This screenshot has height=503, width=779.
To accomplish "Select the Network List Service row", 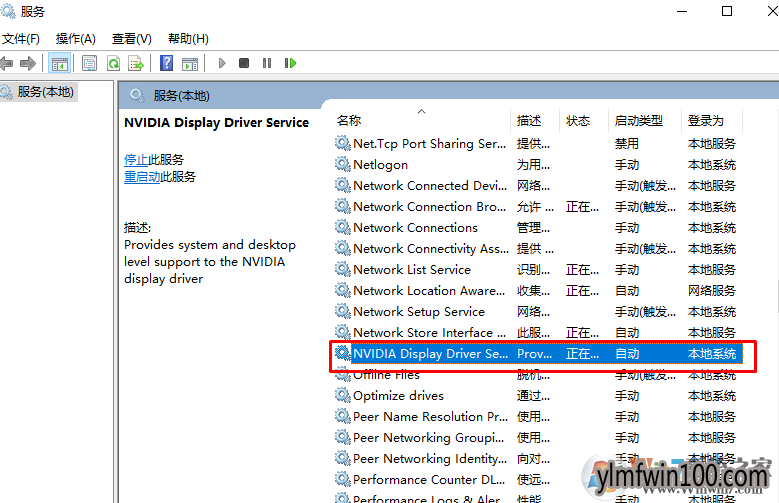I will (538, 269).
